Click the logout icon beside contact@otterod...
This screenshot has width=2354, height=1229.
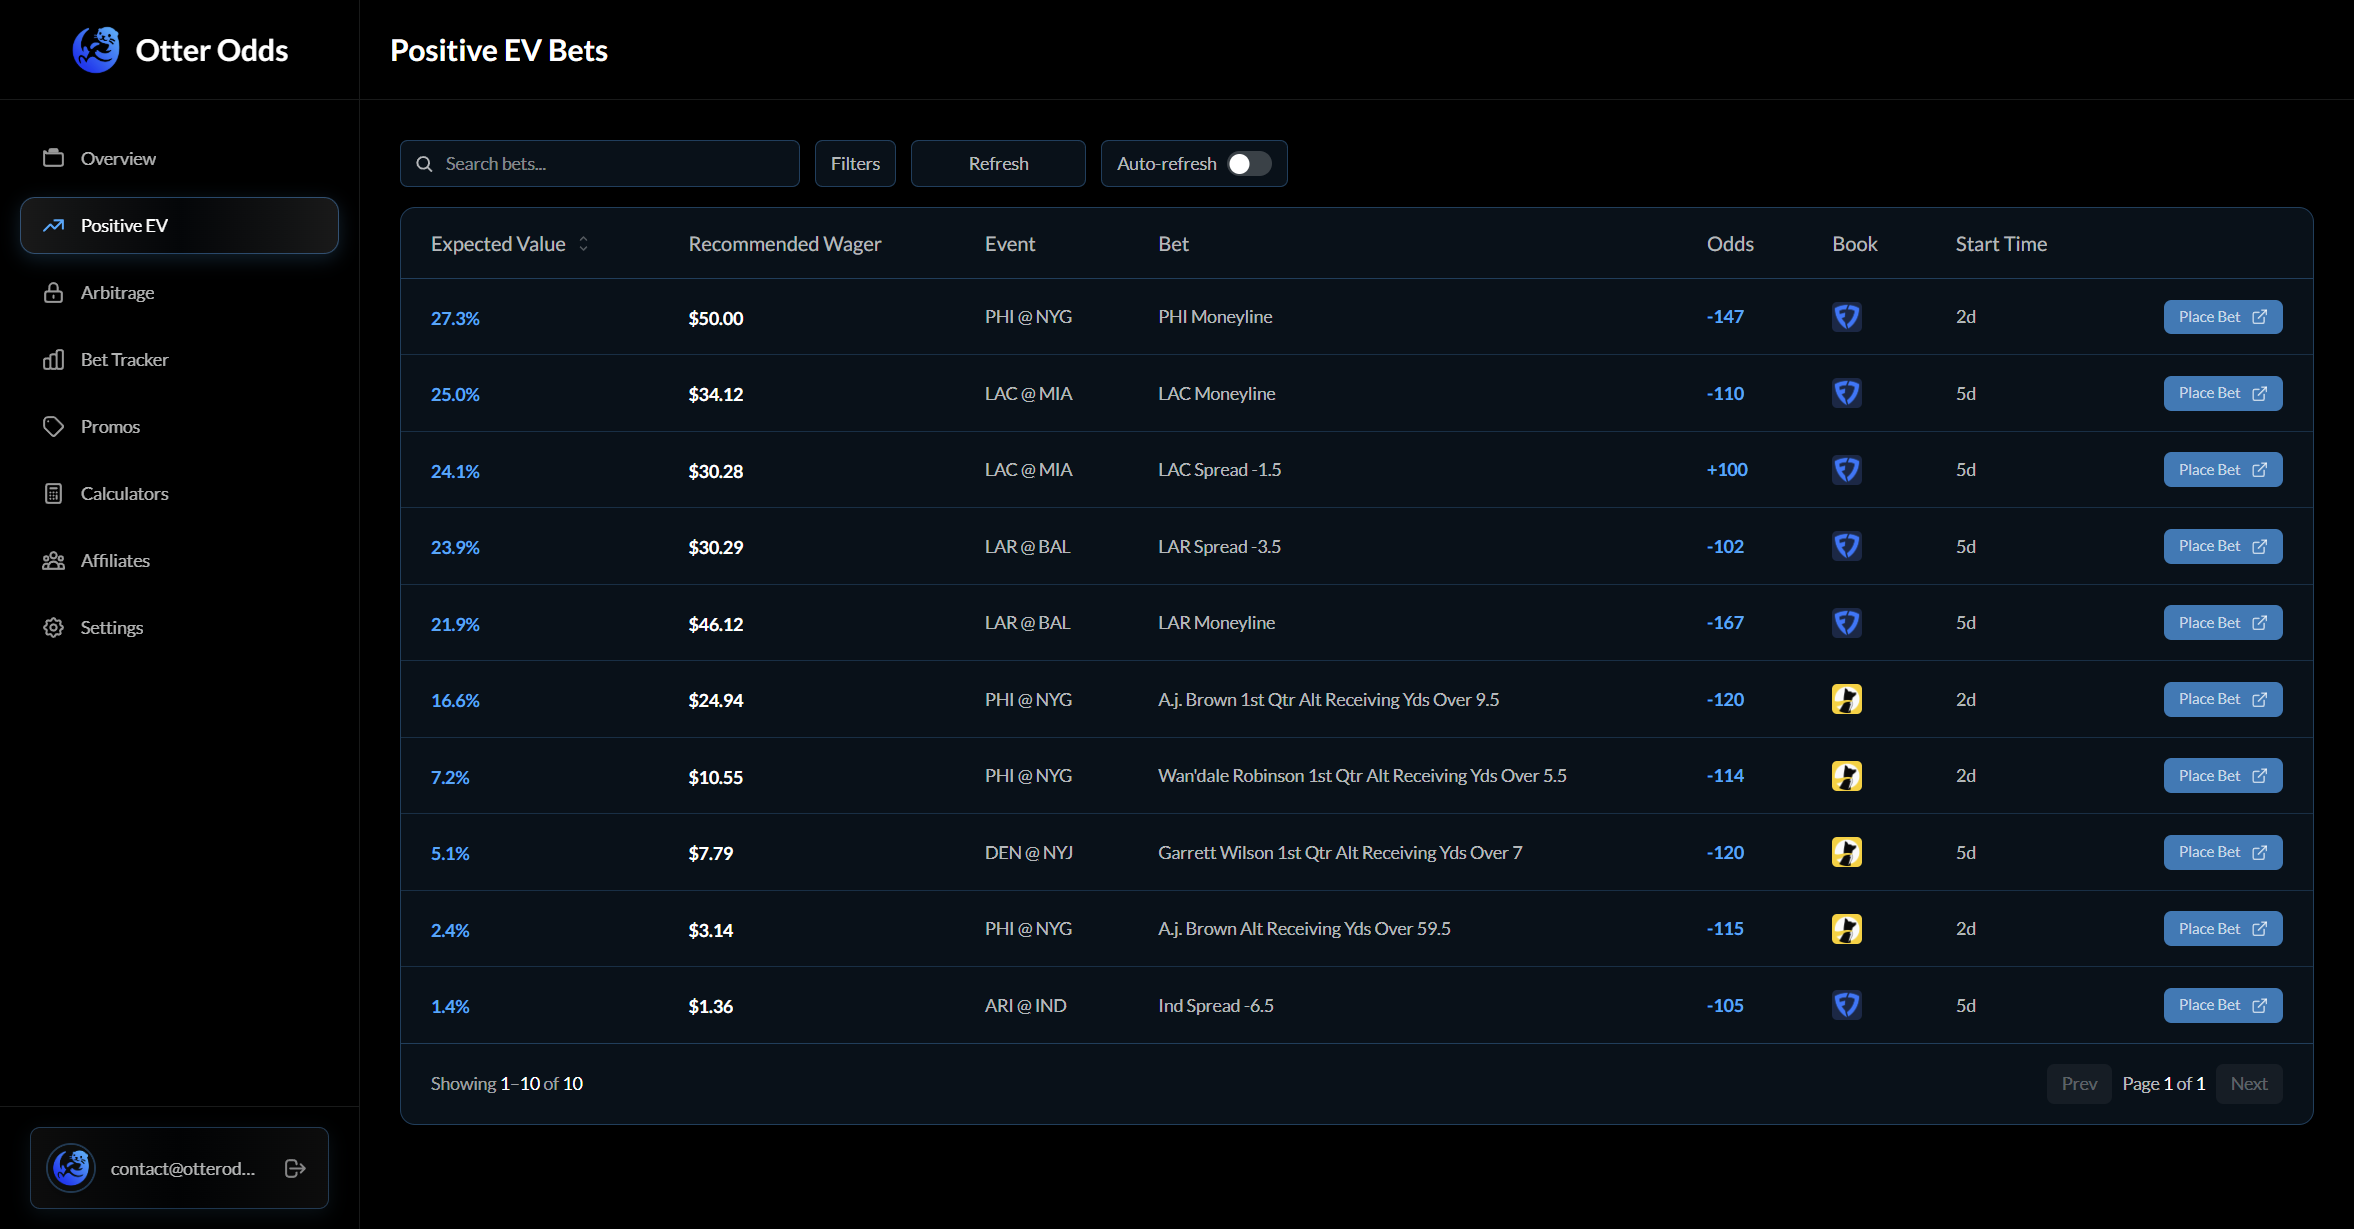click(295, 1167)
